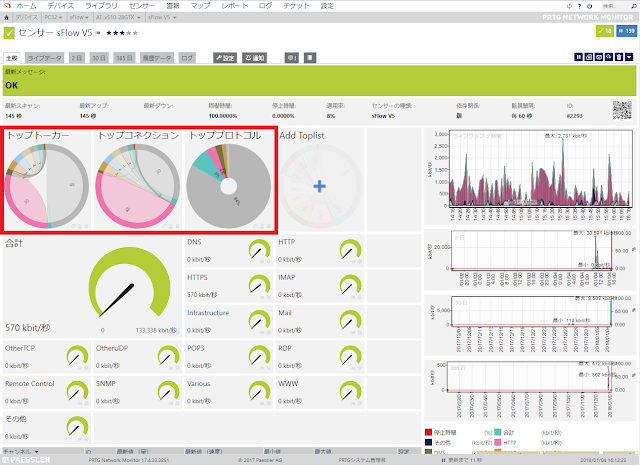Click the refresh icon in top bar
This screenshot has width=640, height=465.
click(569, 6)
